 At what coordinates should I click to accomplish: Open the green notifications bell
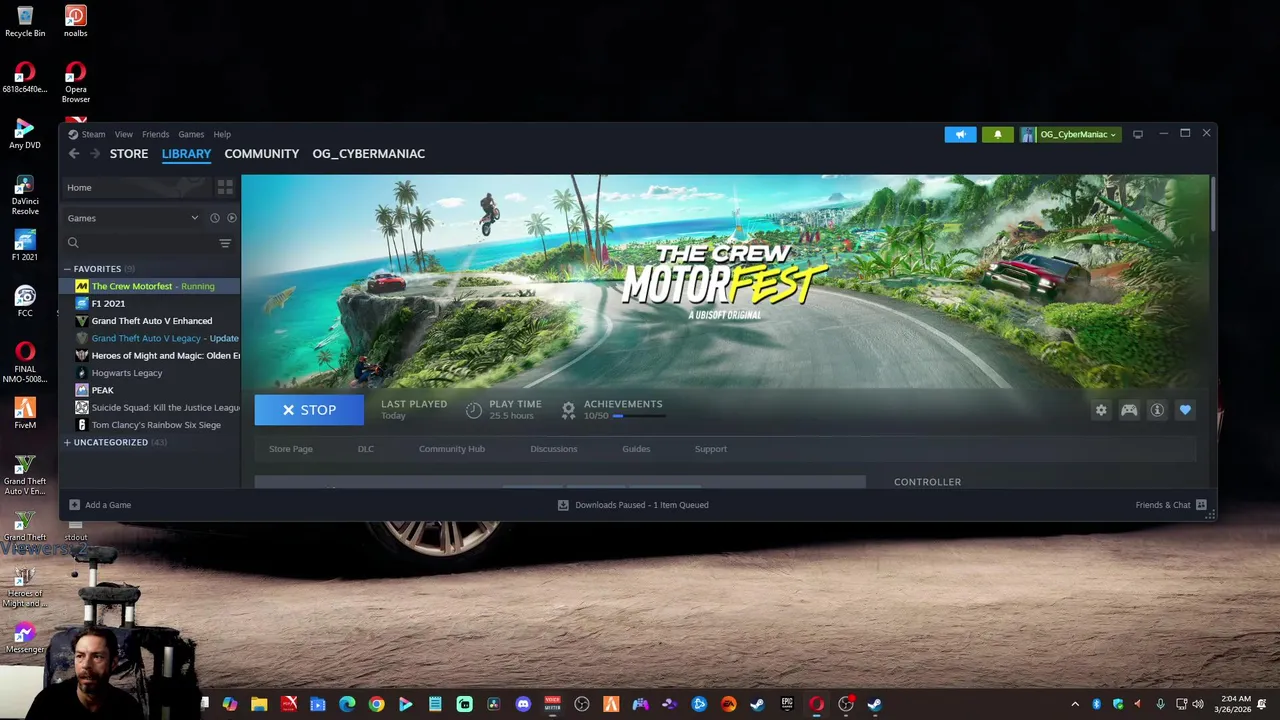tap(997, 134)
